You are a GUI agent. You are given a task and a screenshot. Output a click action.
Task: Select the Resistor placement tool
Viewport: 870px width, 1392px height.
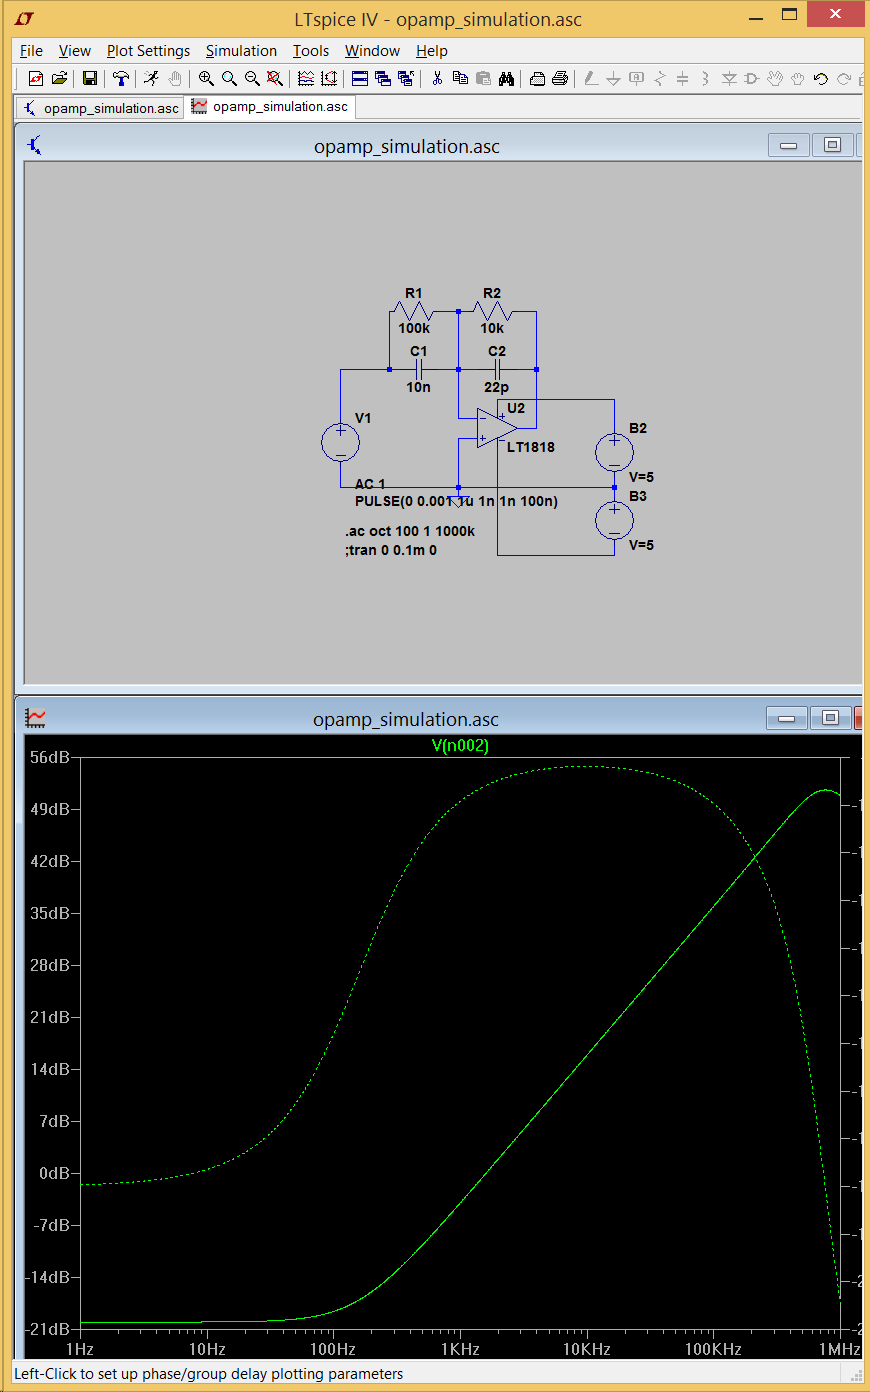click(659, 78)
